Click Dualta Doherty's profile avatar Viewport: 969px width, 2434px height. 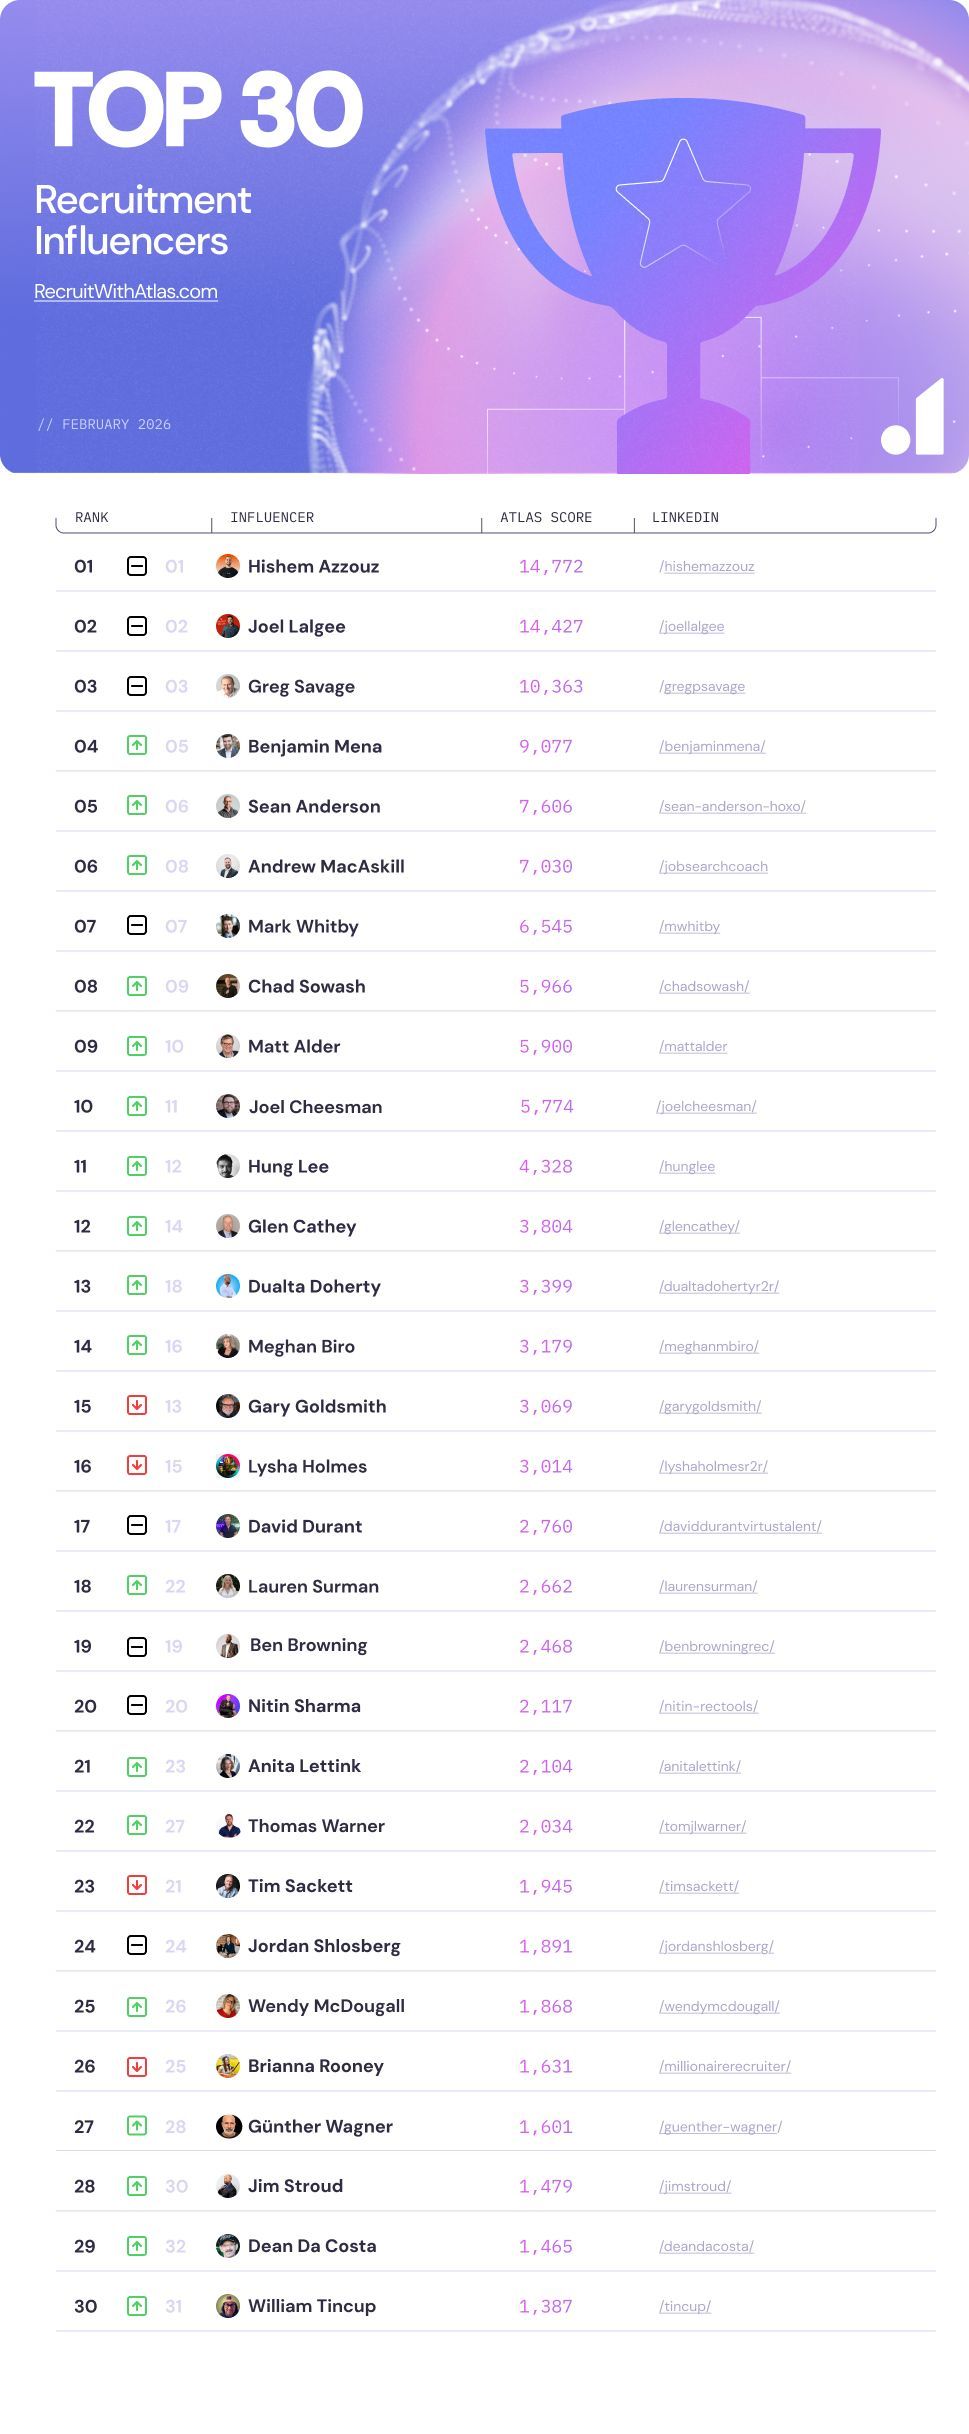(228, 1286)
